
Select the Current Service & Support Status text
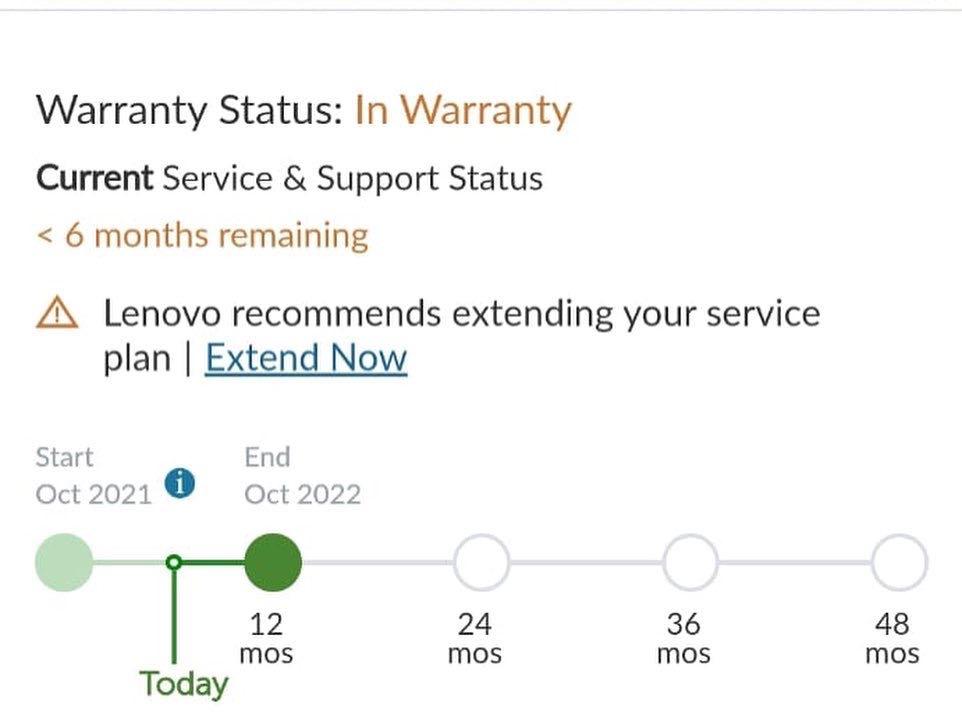point(289,178)
